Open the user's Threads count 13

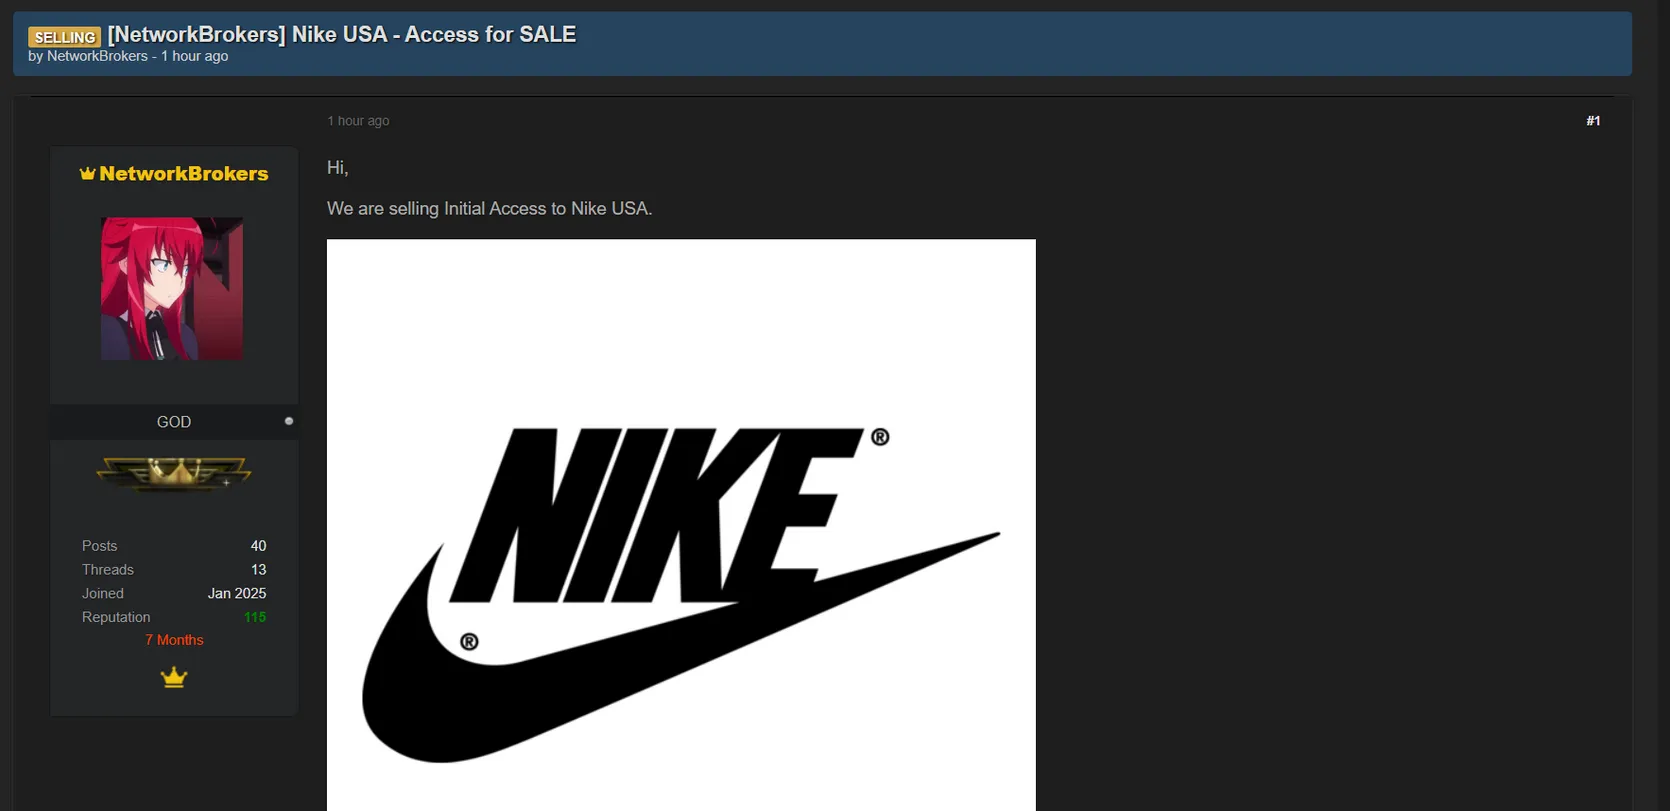click(x=259, y=570)
